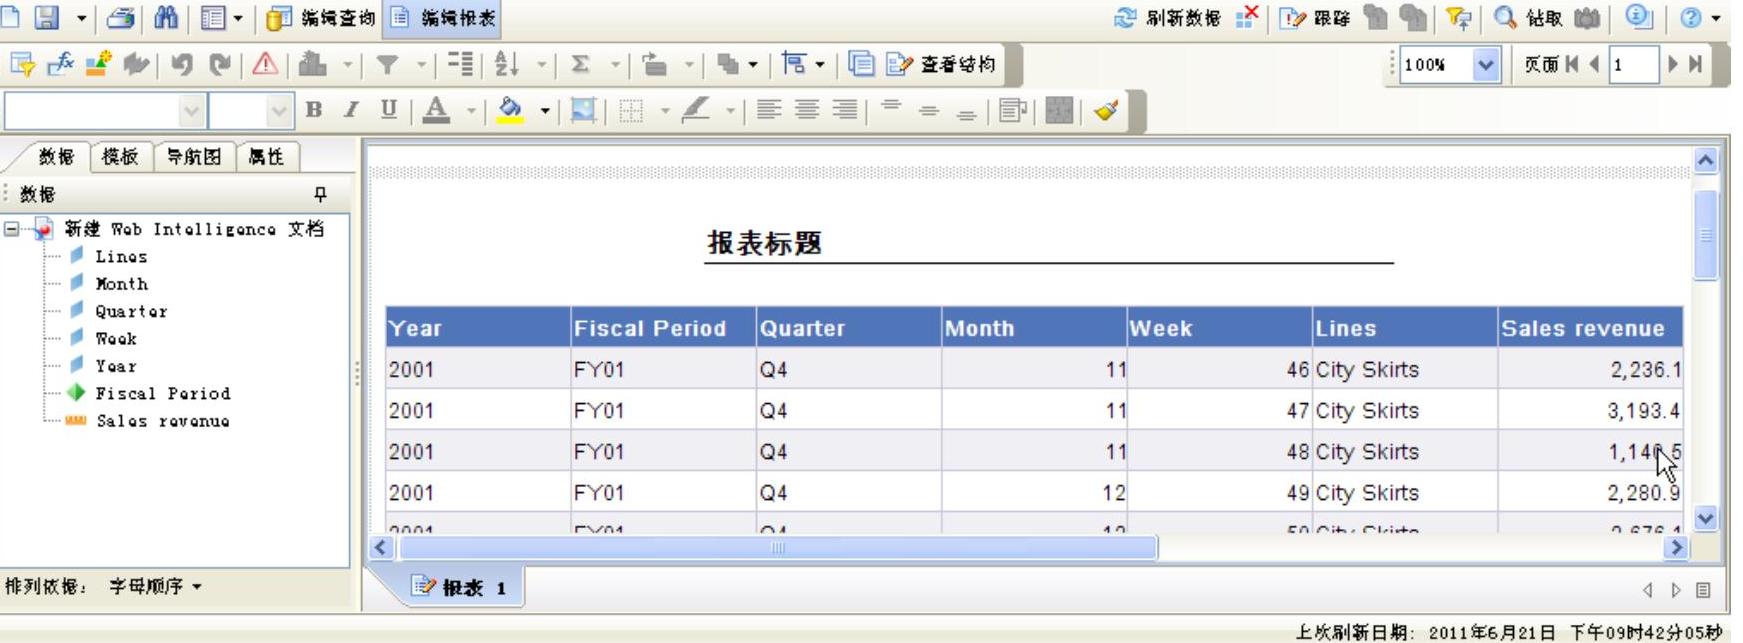This screenshot has height=643, width=1743.
Task: Click the Save floppy disk icon
Action: click(x=47, y=17)
